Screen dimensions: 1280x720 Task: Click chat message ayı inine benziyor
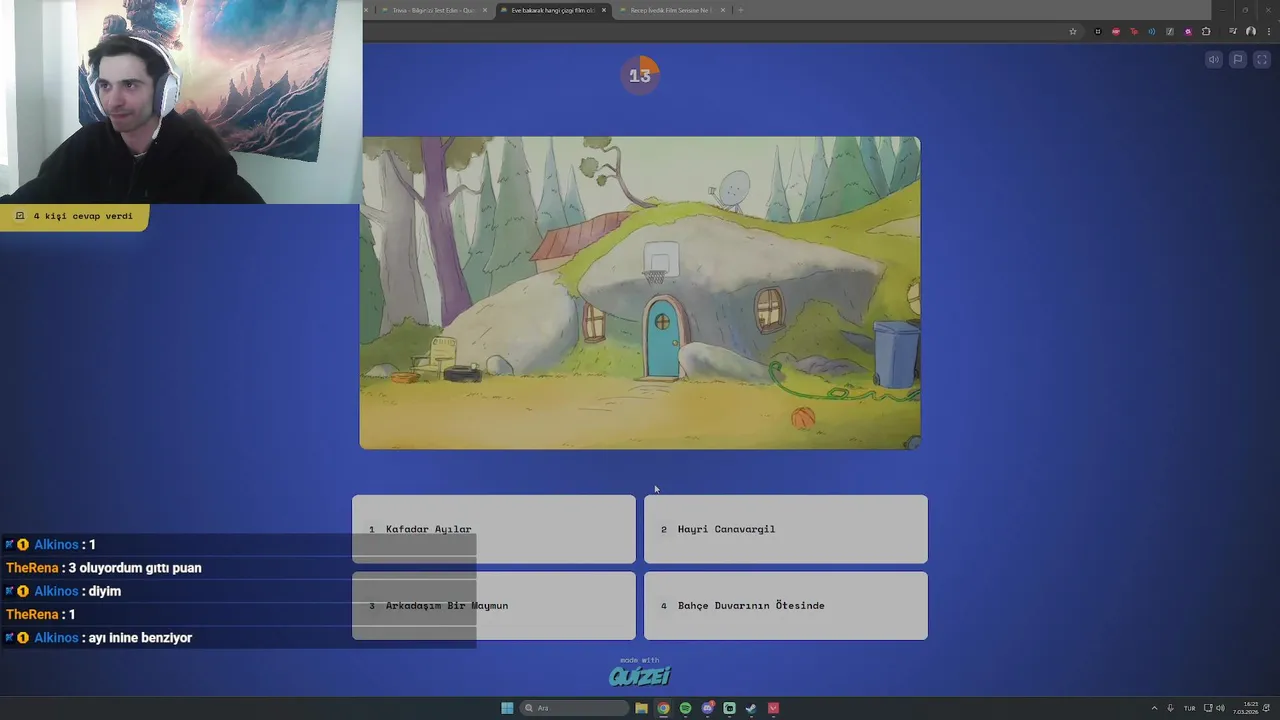pos(140,638)
